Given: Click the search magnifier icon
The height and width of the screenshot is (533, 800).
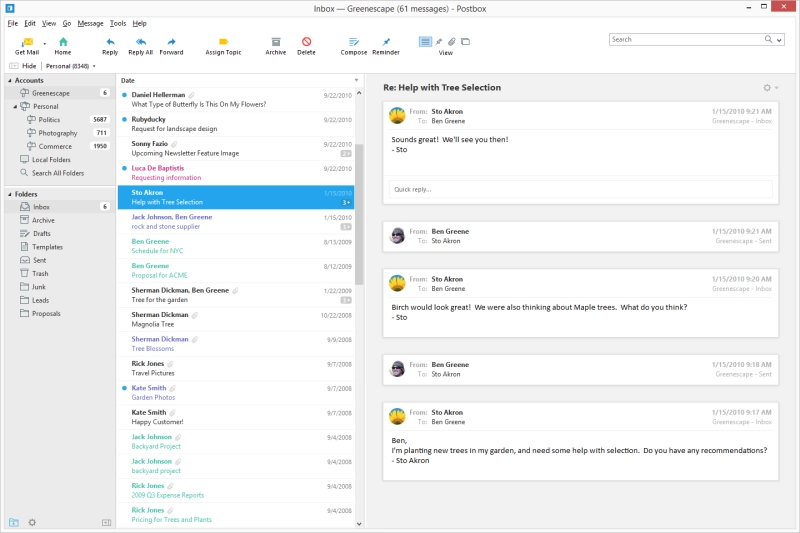Looking at the screenshot, I should coord(768,39).
